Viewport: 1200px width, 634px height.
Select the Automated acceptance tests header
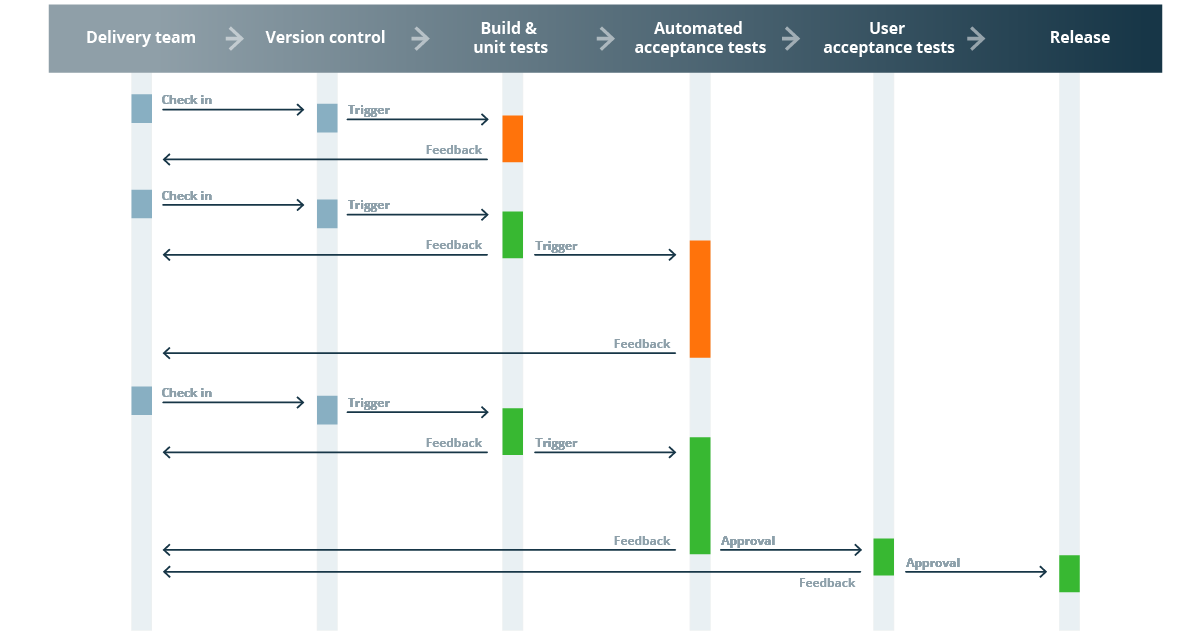[700, 38]
